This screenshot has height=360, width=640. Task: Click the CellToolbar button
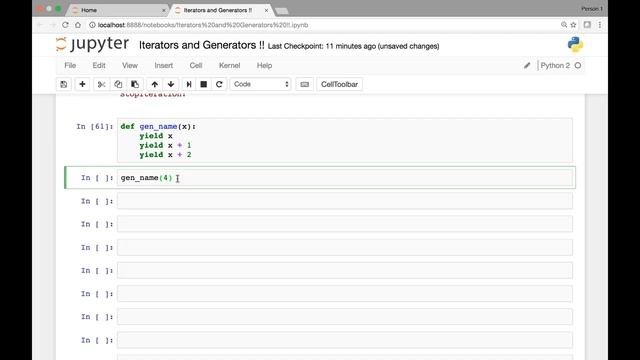point(339,84)
